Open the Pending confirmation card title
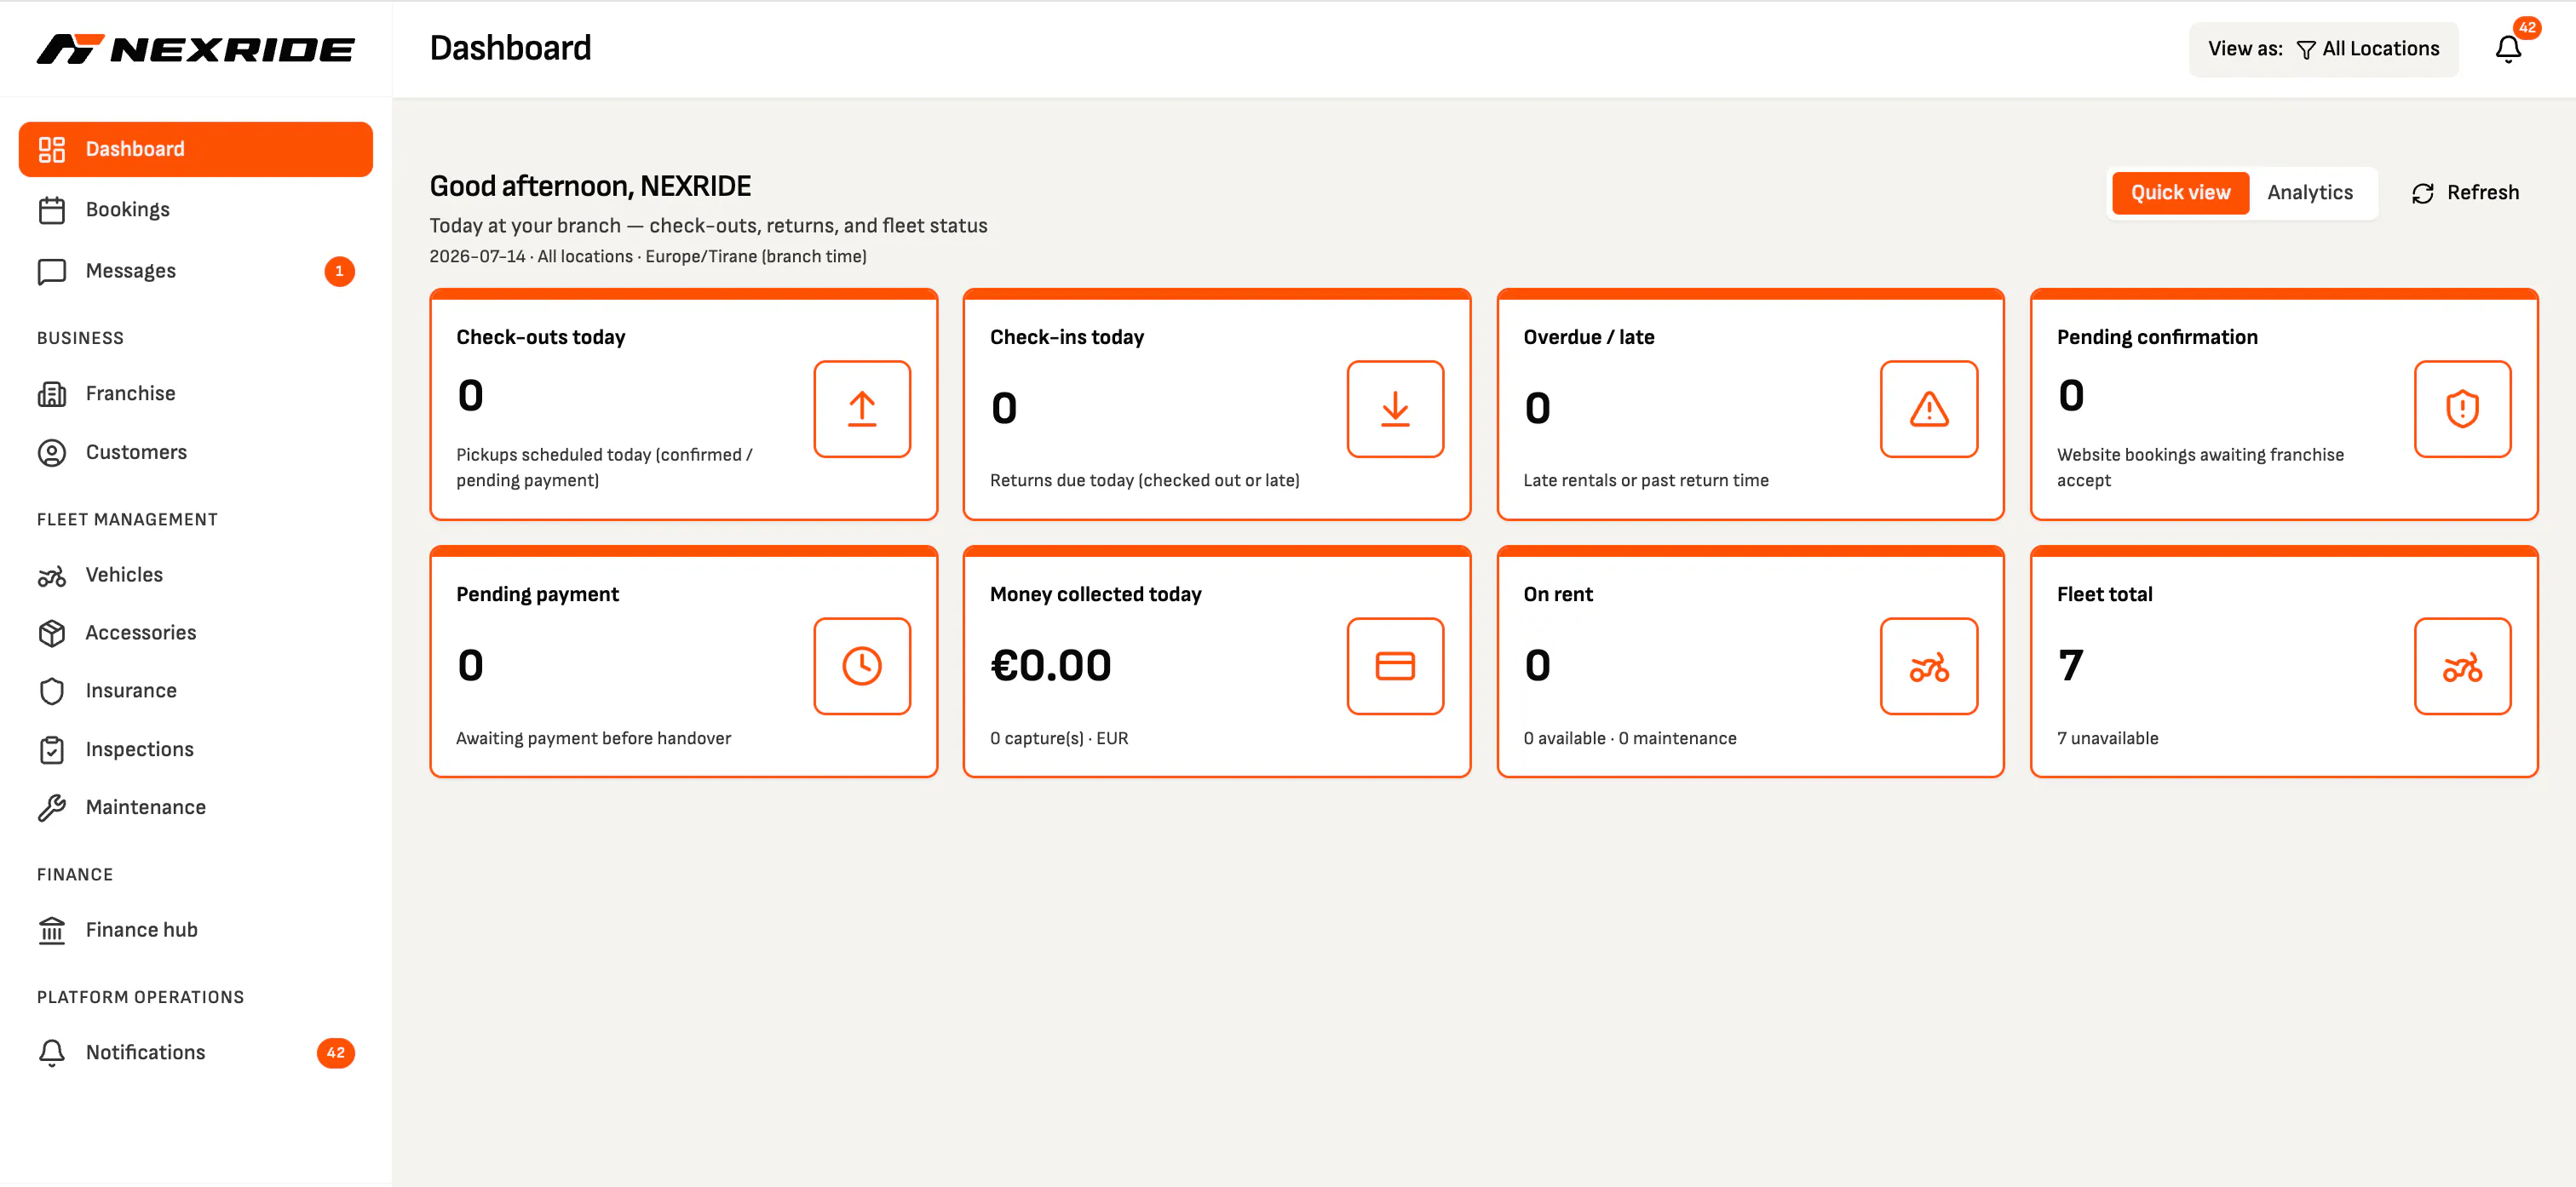The height and width of the screenshot is (1187, 2576). click(x=2157, y=337)
